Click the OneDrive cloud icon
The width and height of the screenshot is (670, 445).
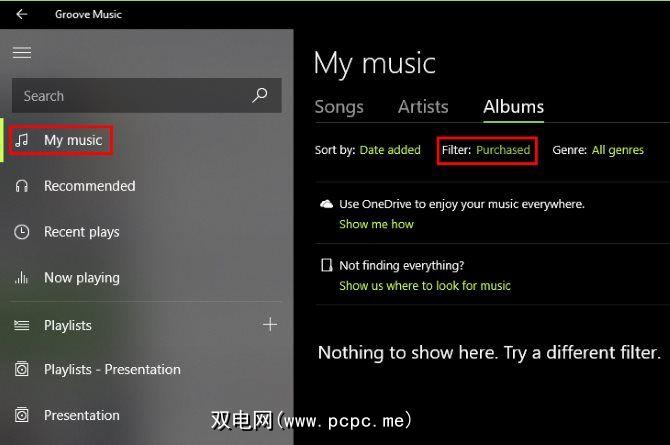point(326,204)
